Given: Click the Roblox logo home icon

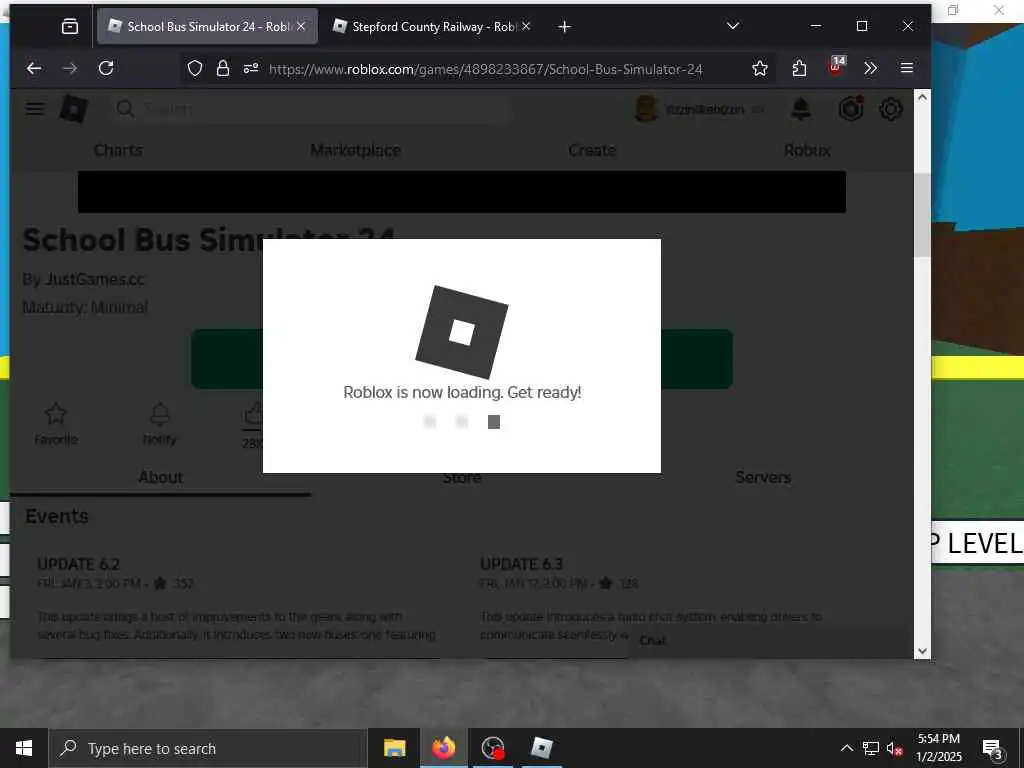Looking at the screenshot, I should click(x=73, y=109).
